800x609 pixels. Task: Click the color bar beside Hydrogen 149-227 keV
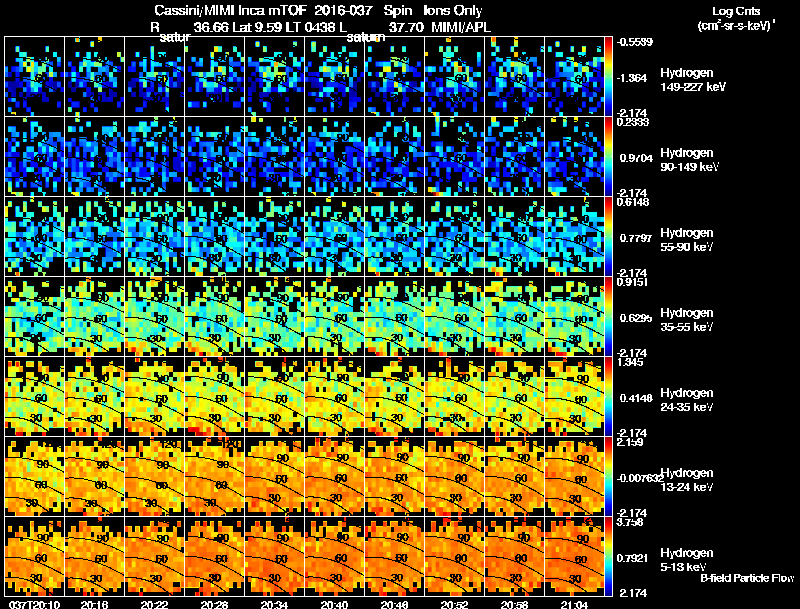[x=608, y=77]
